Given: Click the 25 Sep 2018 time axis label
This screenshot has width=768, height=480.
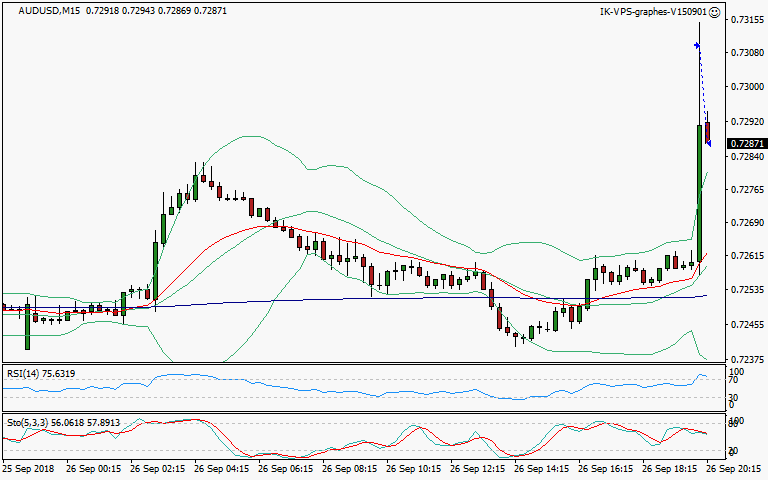Looking at the screenshot, I should point(28,469).
